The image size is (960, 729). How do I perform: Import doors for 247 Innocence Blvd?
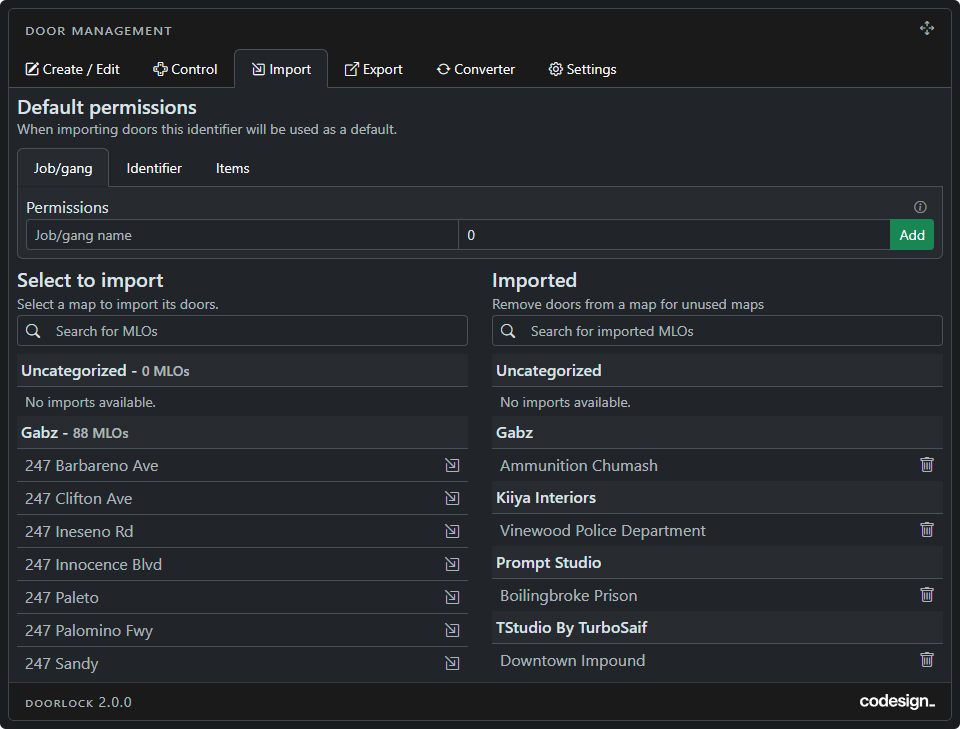pos(452,565)
